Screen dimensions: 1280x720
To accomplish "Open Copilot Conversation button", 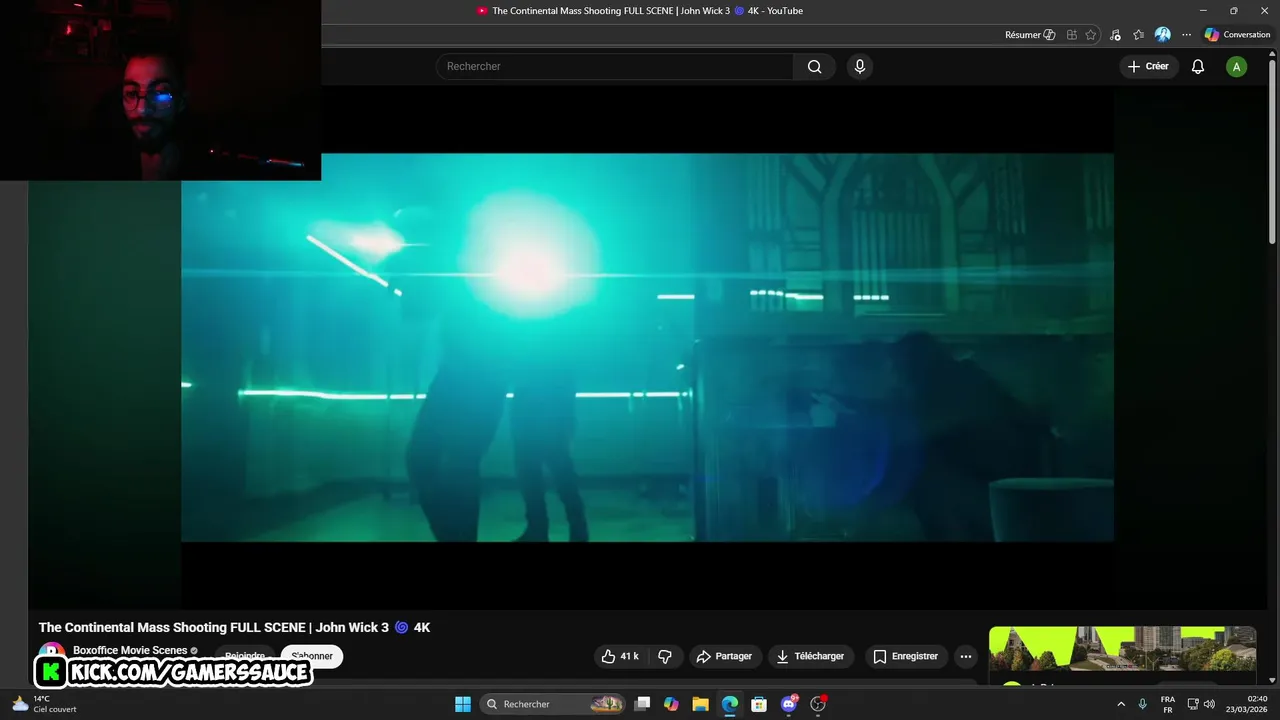I will pos(1237,35).
